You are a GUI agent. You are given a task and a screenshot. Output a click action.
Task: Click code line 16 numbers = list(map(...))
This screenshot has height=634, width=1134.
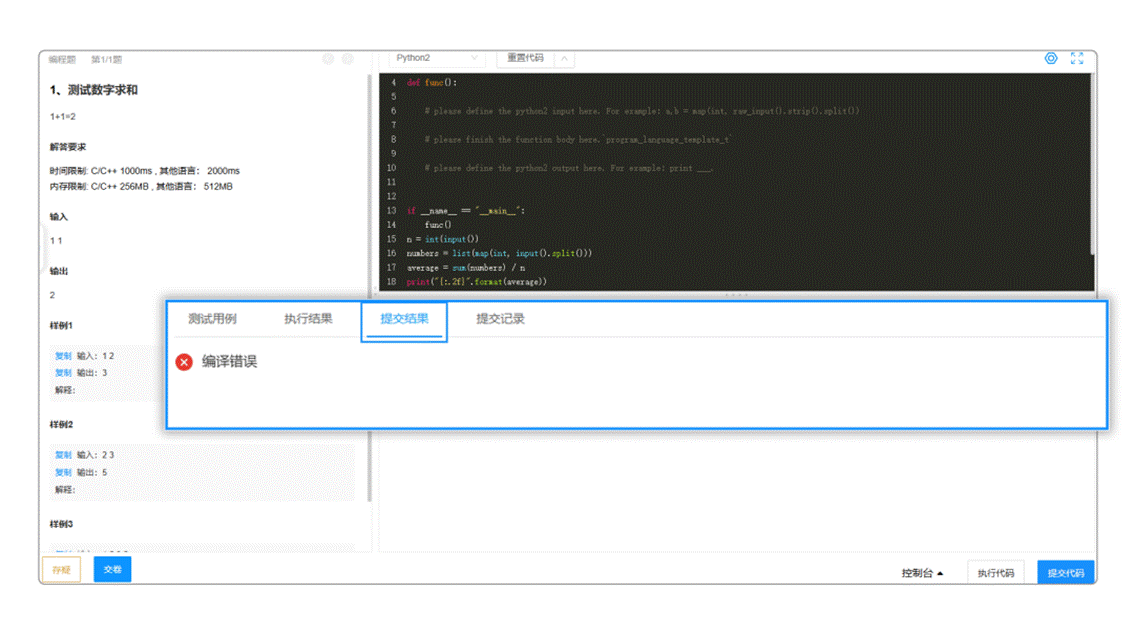(499, 253)
